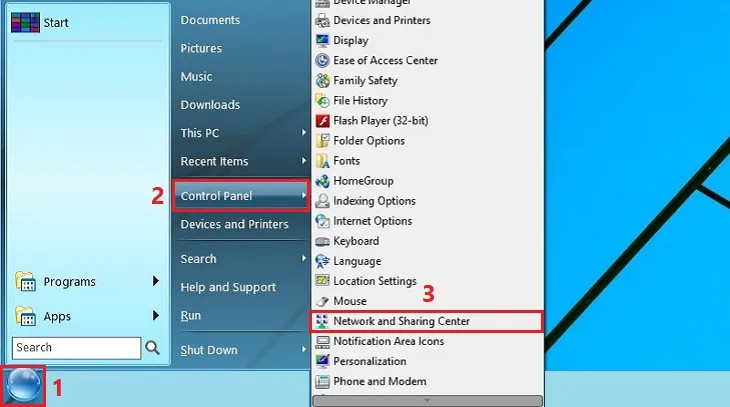Open Indexing Options text entry

click(x=374, y=201)
